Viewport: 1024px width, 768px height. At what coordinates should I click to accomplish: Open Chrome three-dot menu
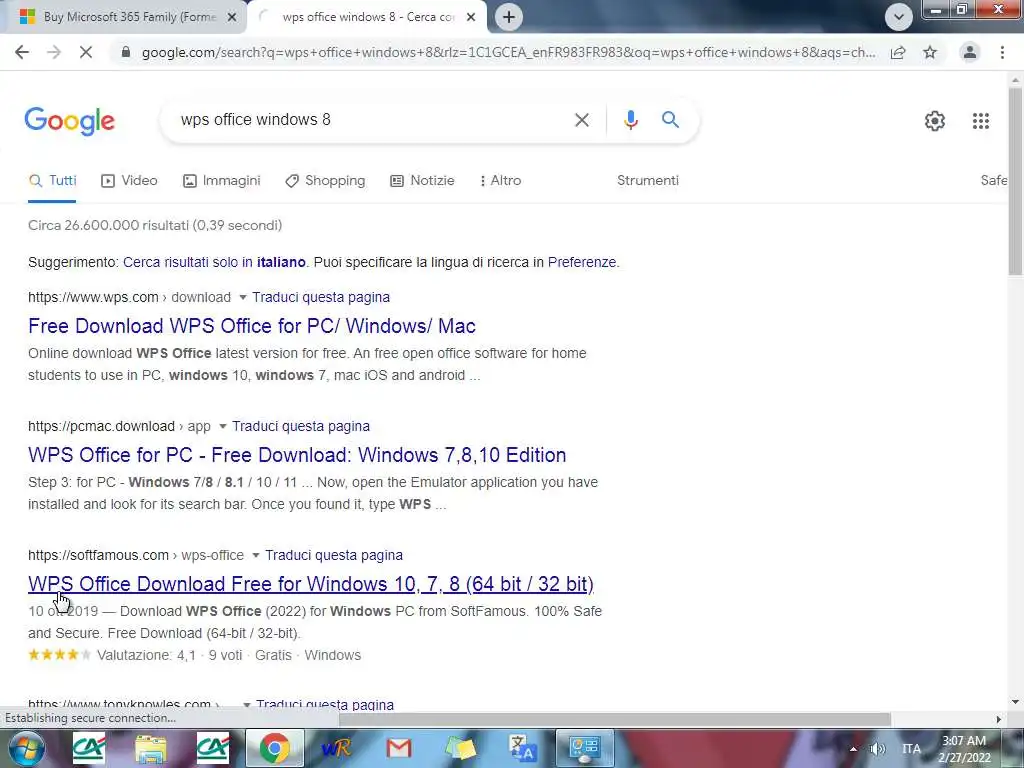(x=1002, y=52)
